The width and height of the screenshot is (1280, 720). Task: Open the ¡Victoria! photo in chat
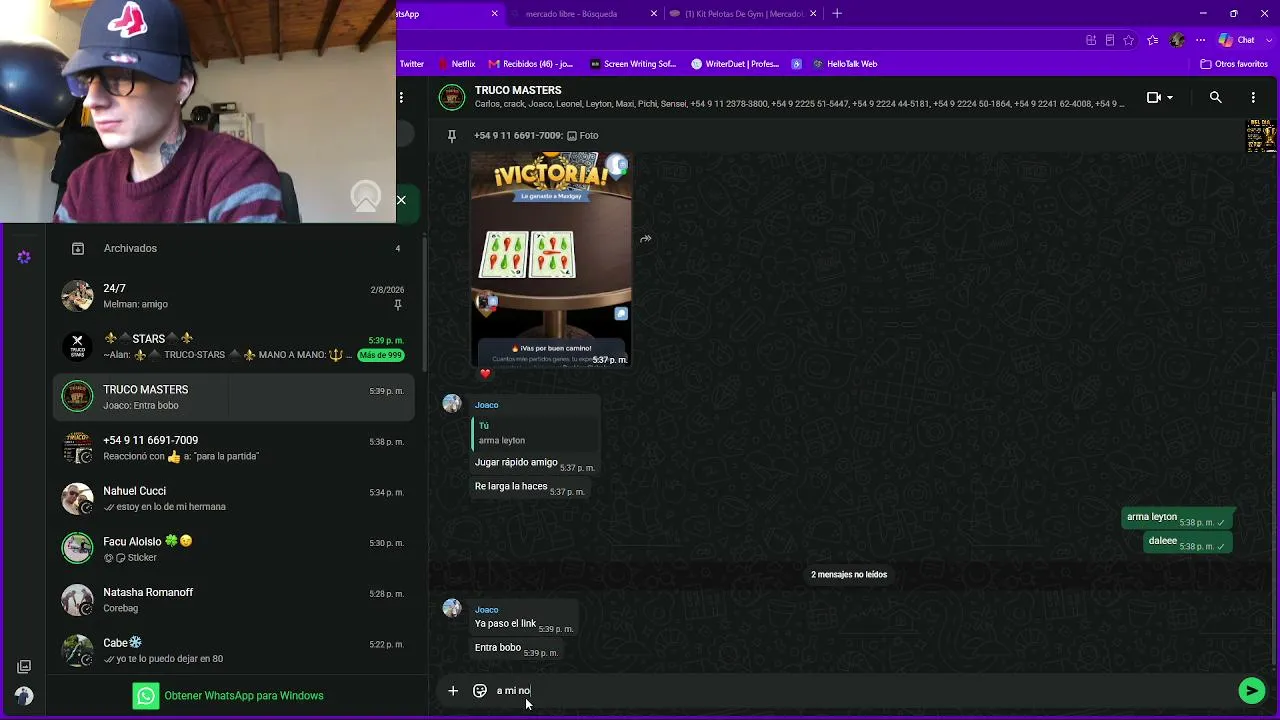click(551, 260)
